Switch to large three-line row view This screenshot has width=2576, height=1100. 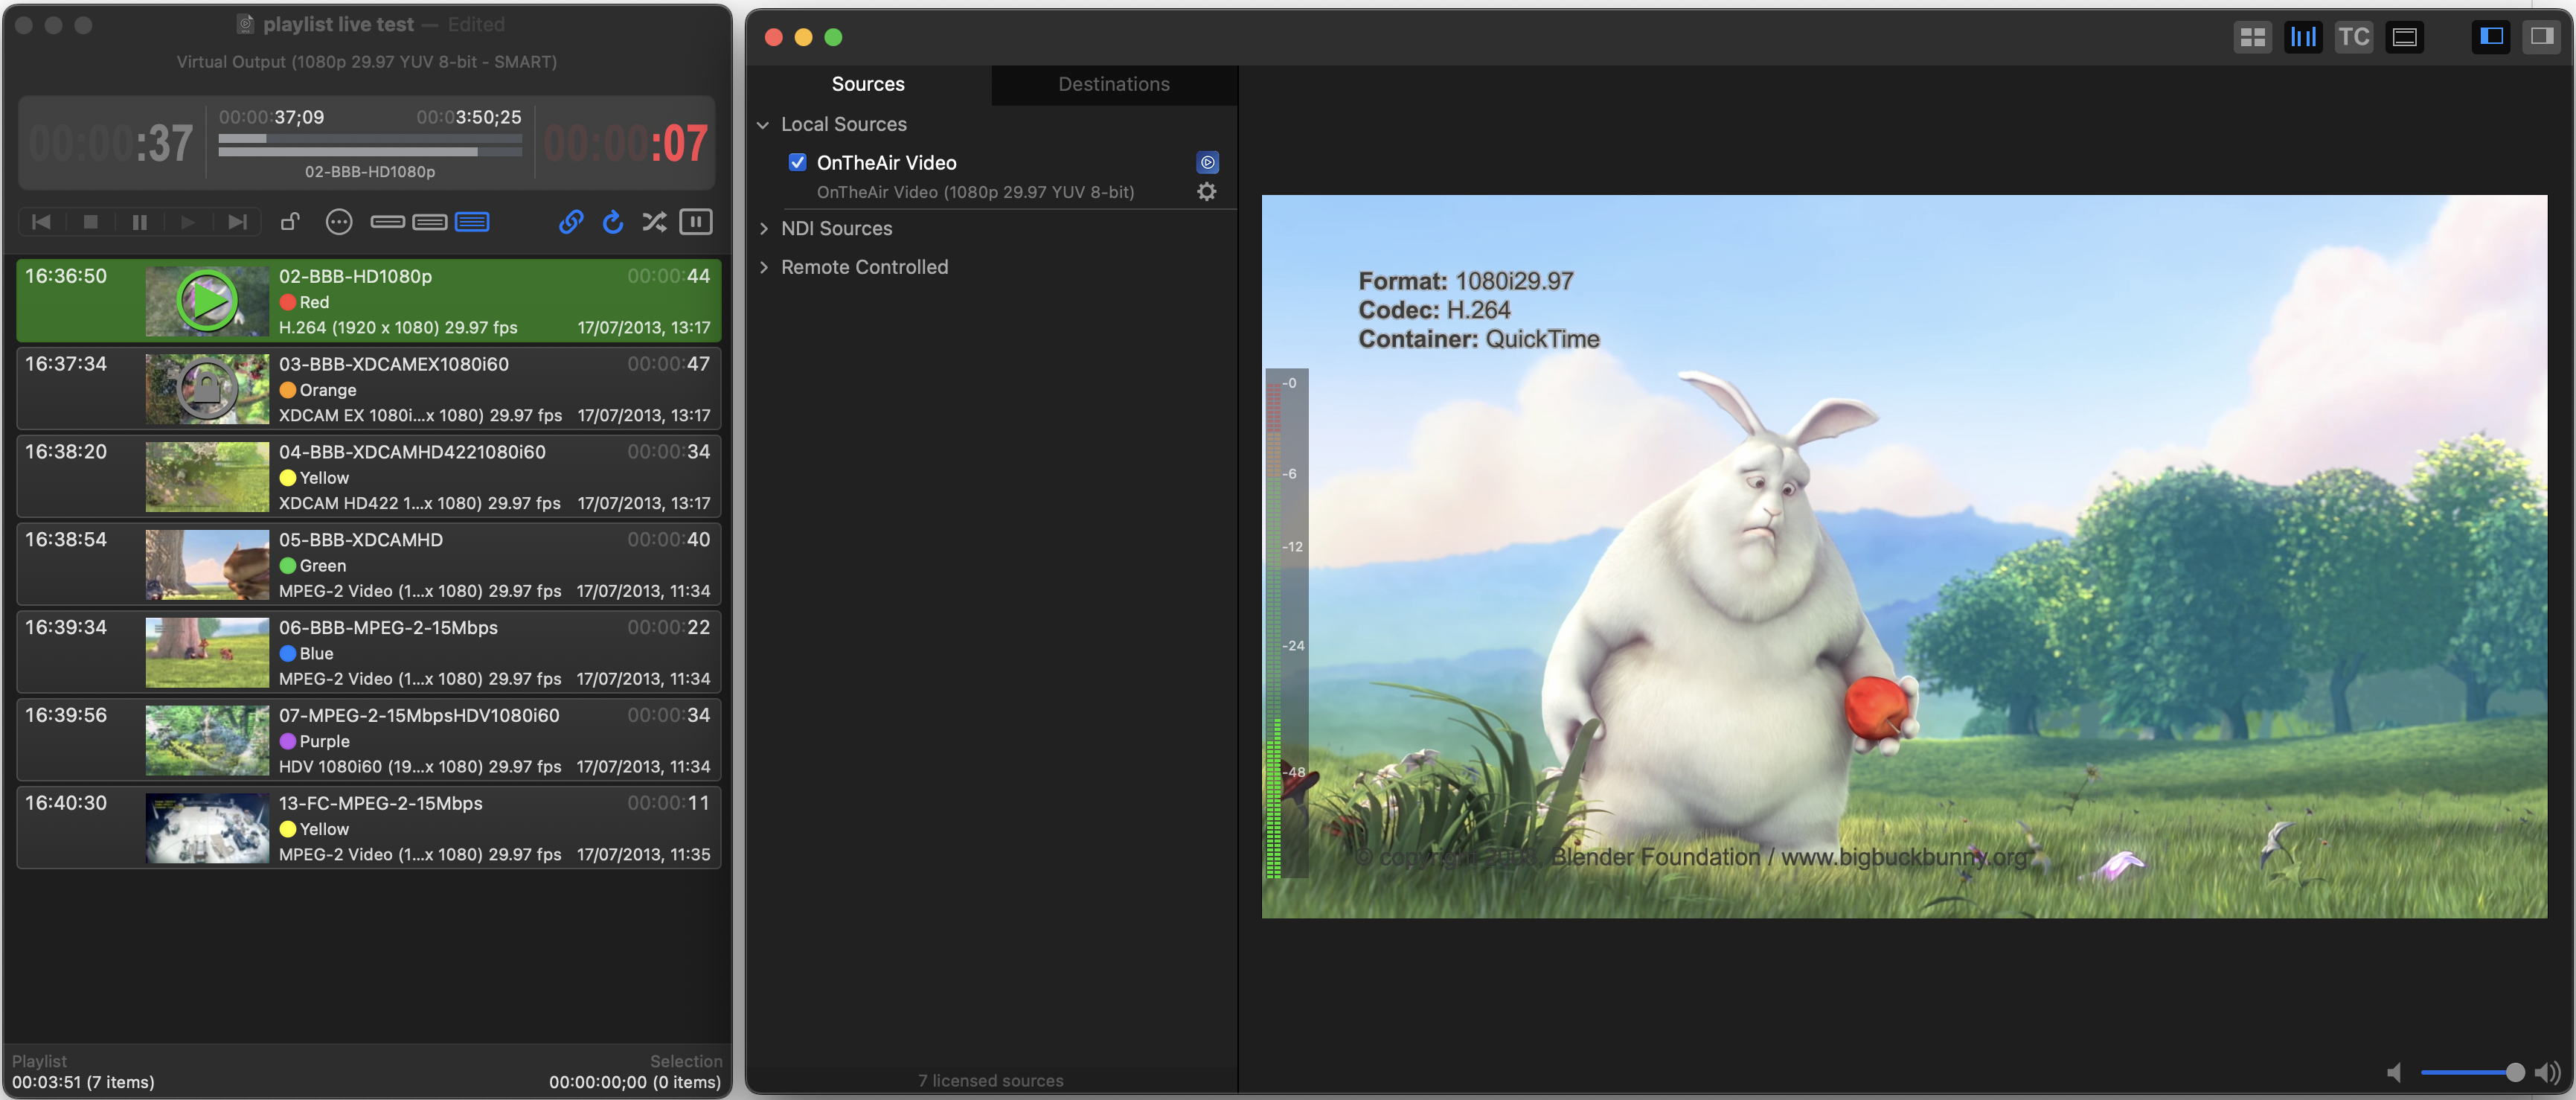pos(472,222)
